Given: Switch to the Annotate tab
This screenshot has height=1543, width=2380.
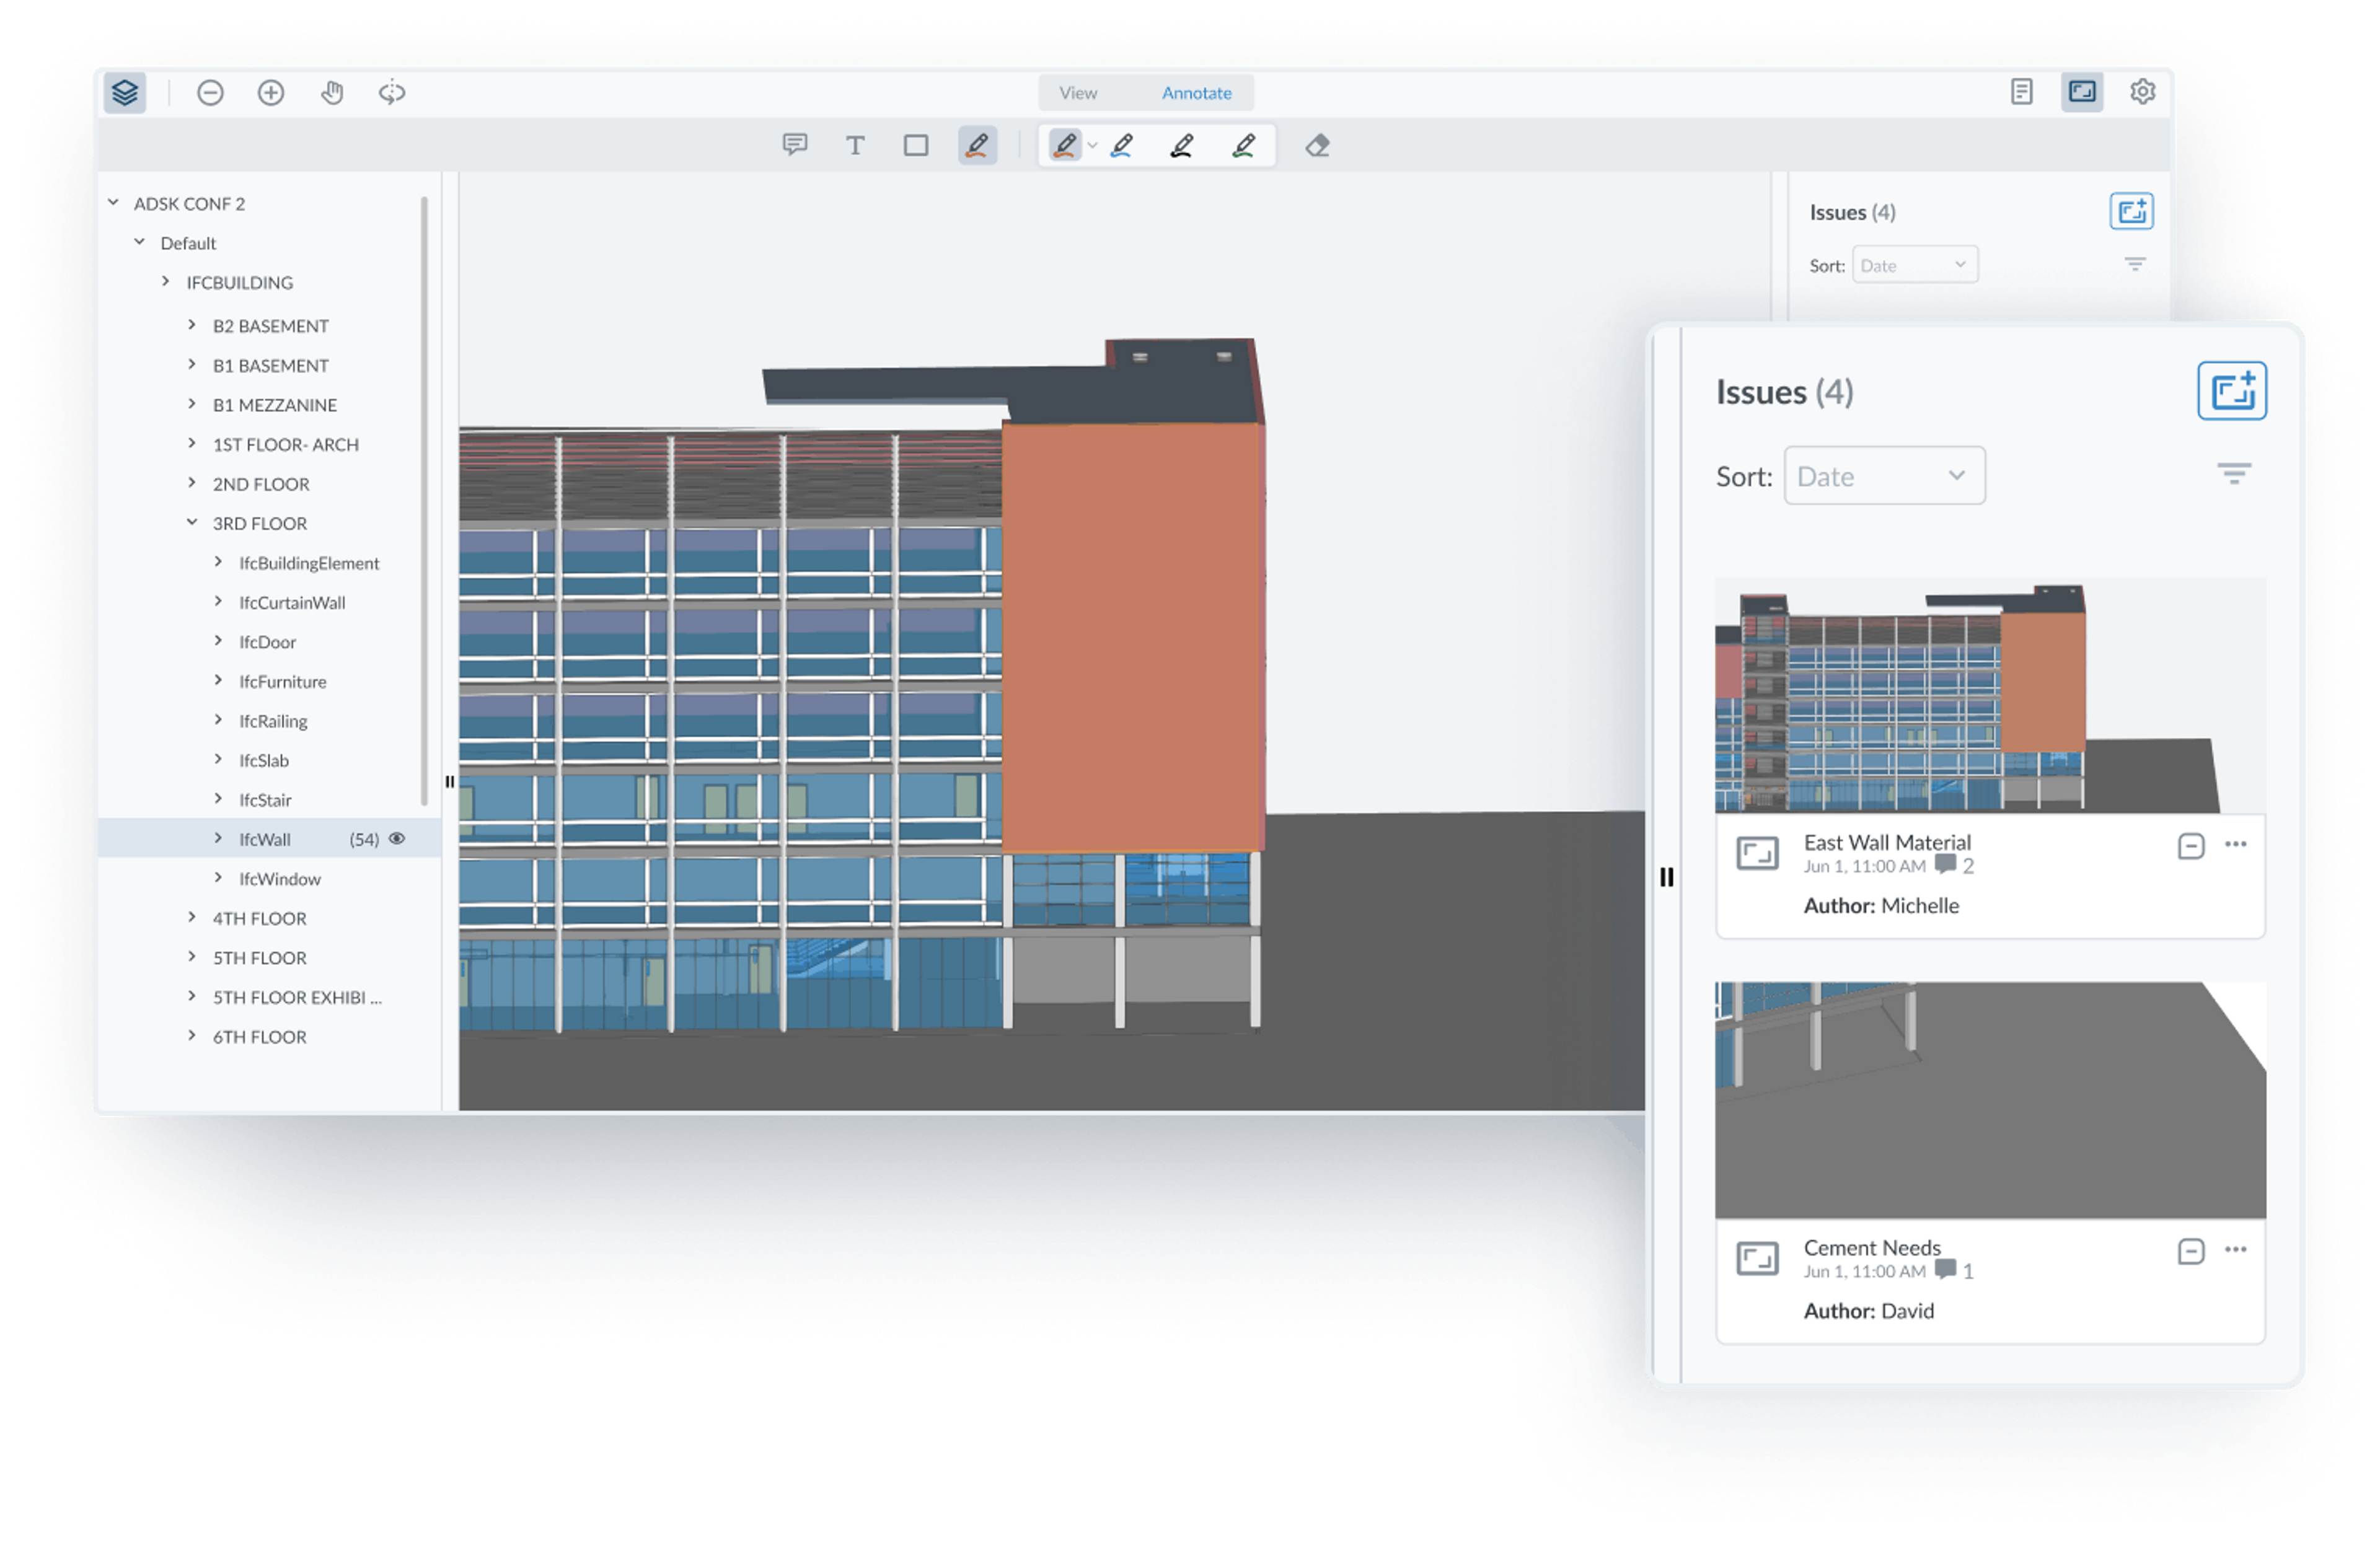Looking at the screenshot, I should click(x=1196, y=93).
